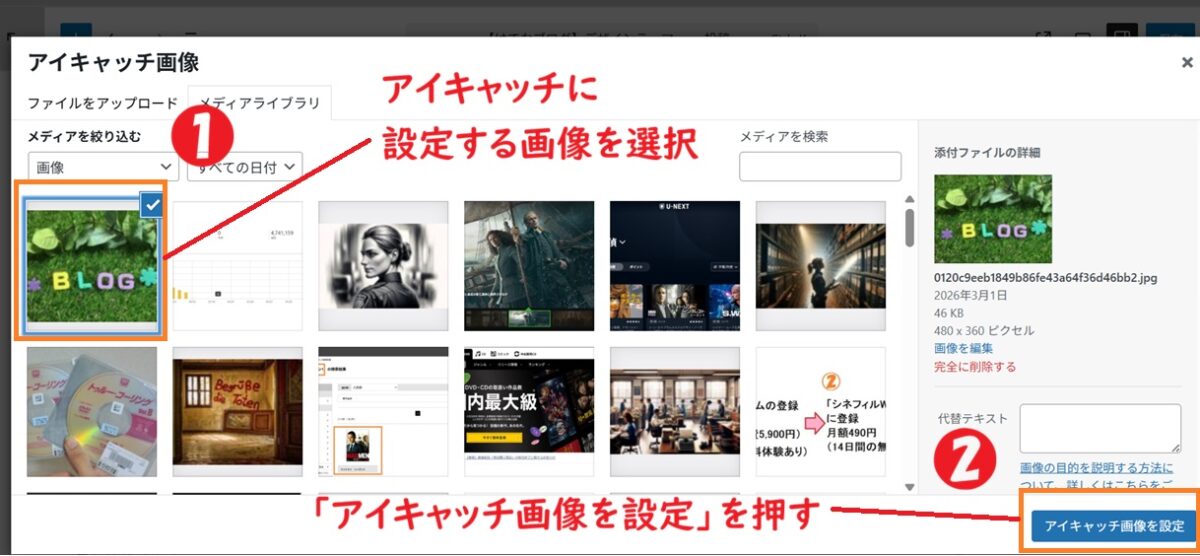This screenshot has height=556, width=1200.
Task: Open the 画像 media type dropdown
Action: click(104, 167)
